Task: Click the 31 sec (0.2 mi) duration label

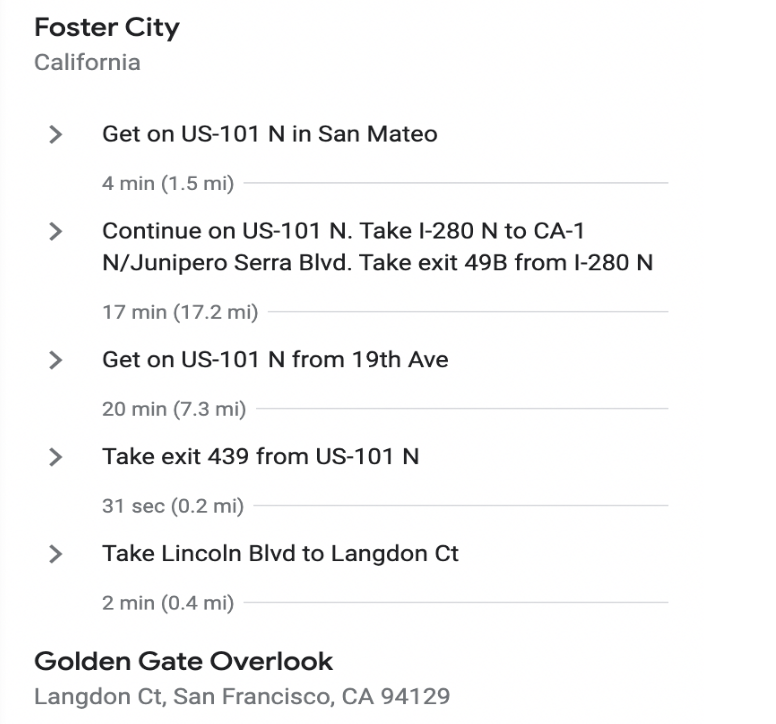Action: 173,506
